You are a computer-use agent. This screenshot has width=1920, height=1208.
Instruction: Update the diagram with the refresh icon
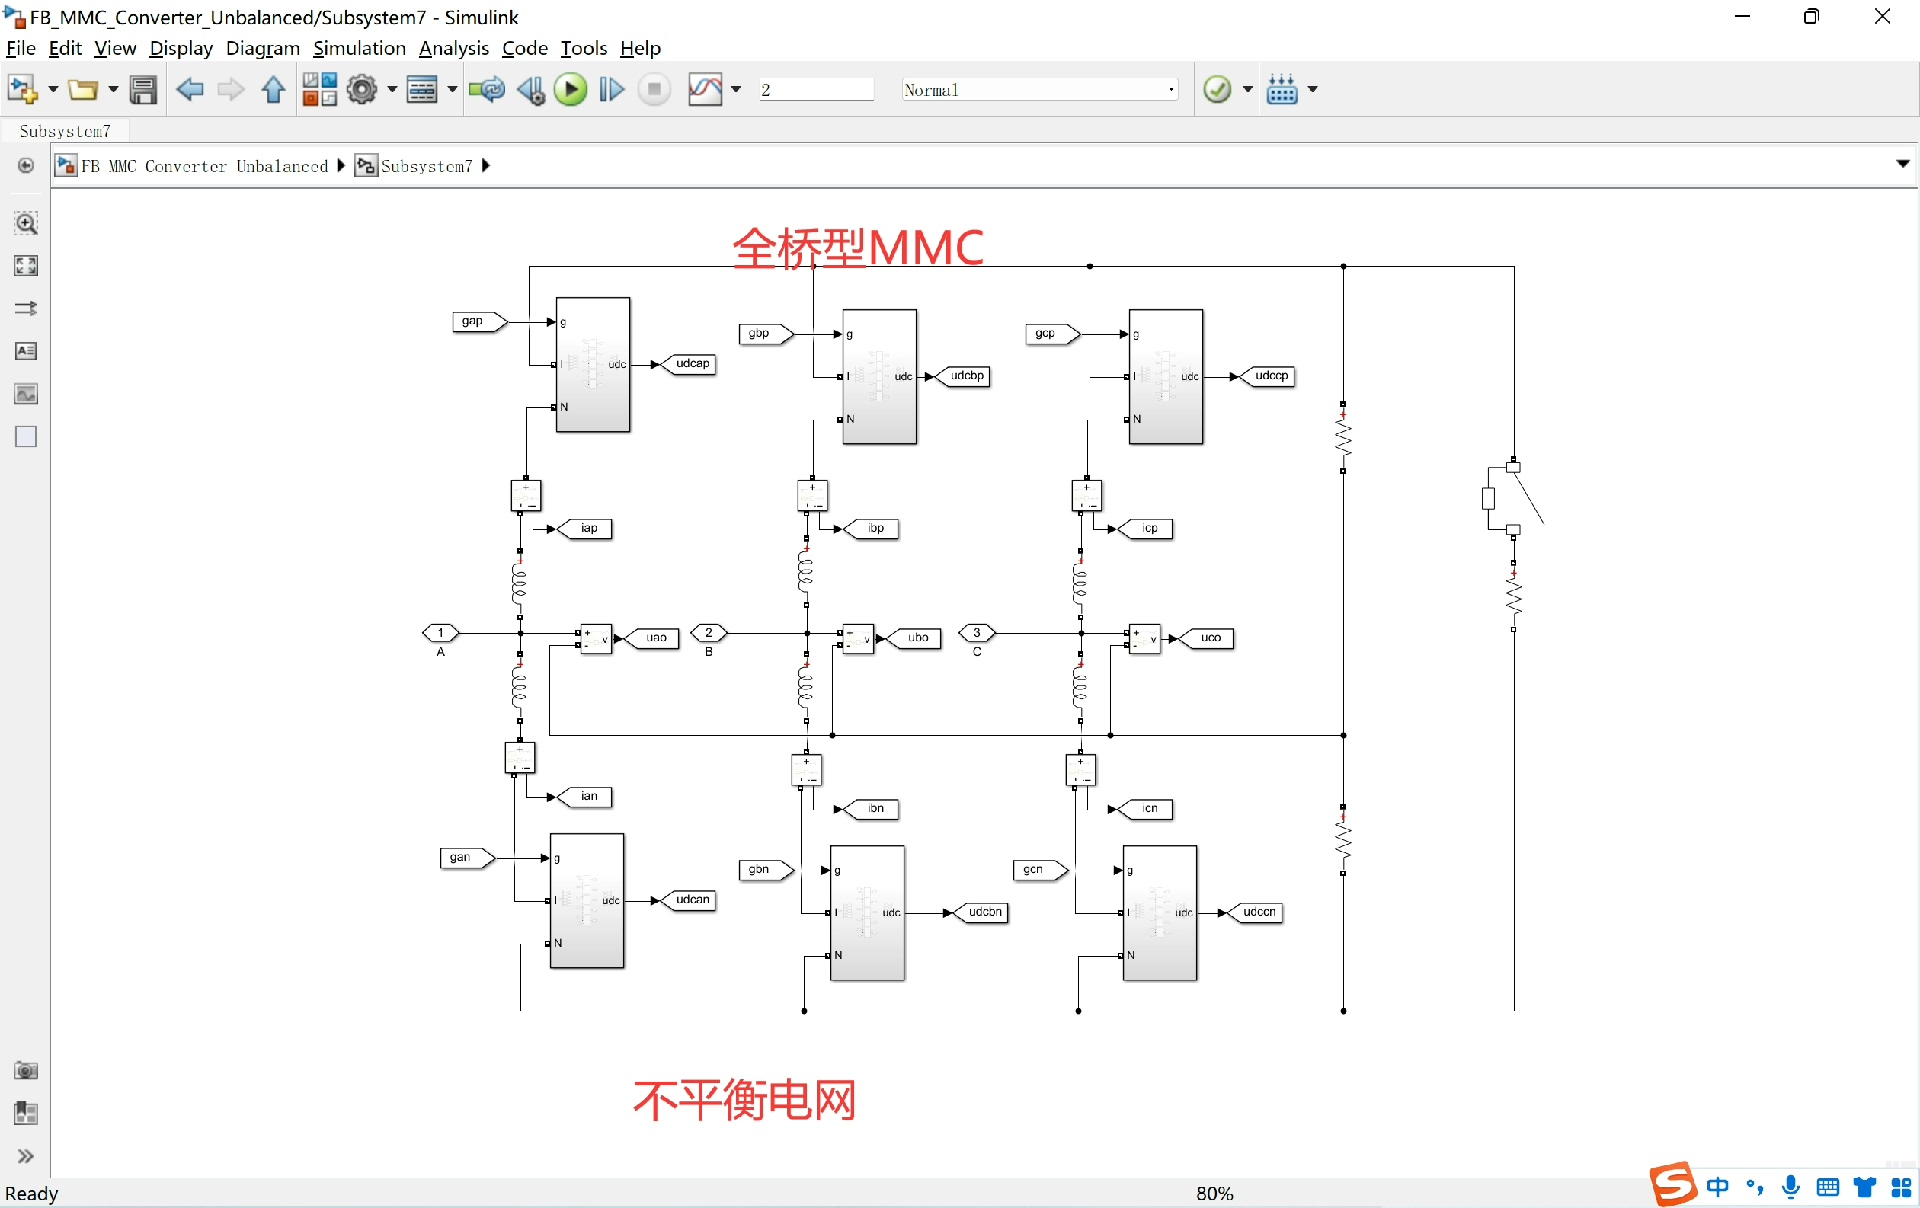pos(487,89)
